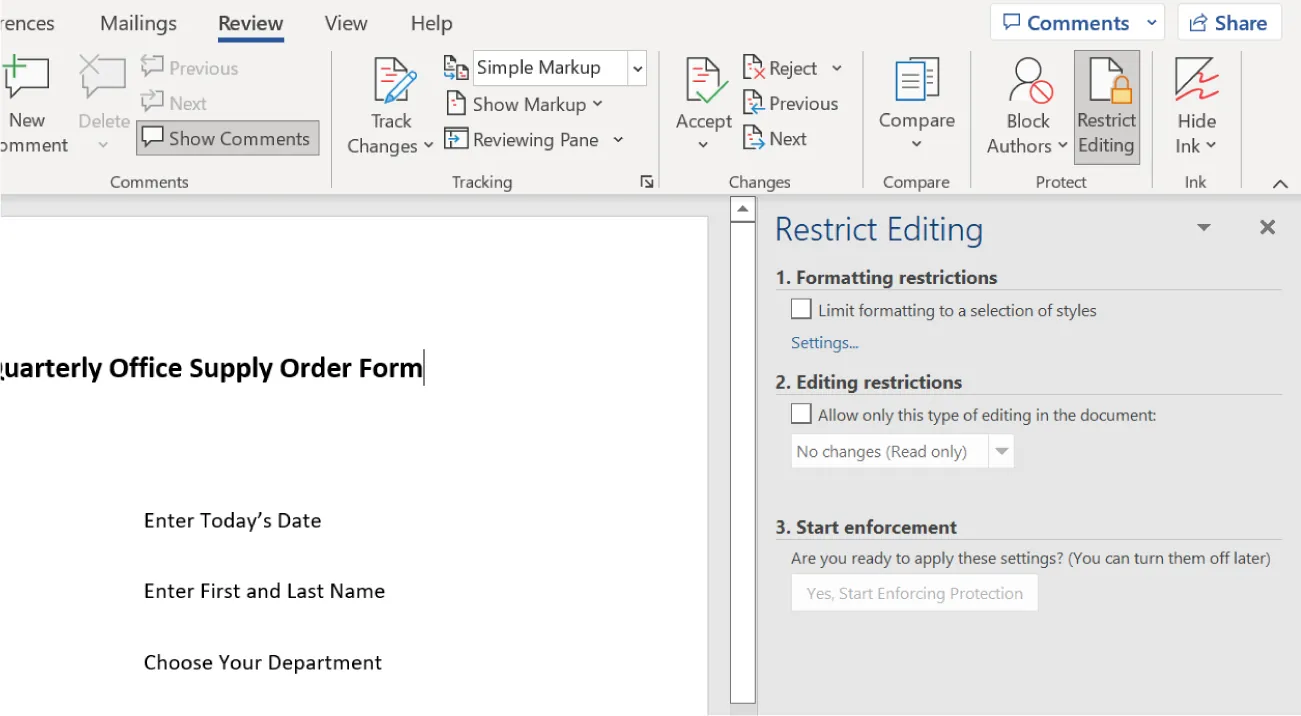Jump to the Next tracked change
The image size is (1301, 716).
[775, 139]
